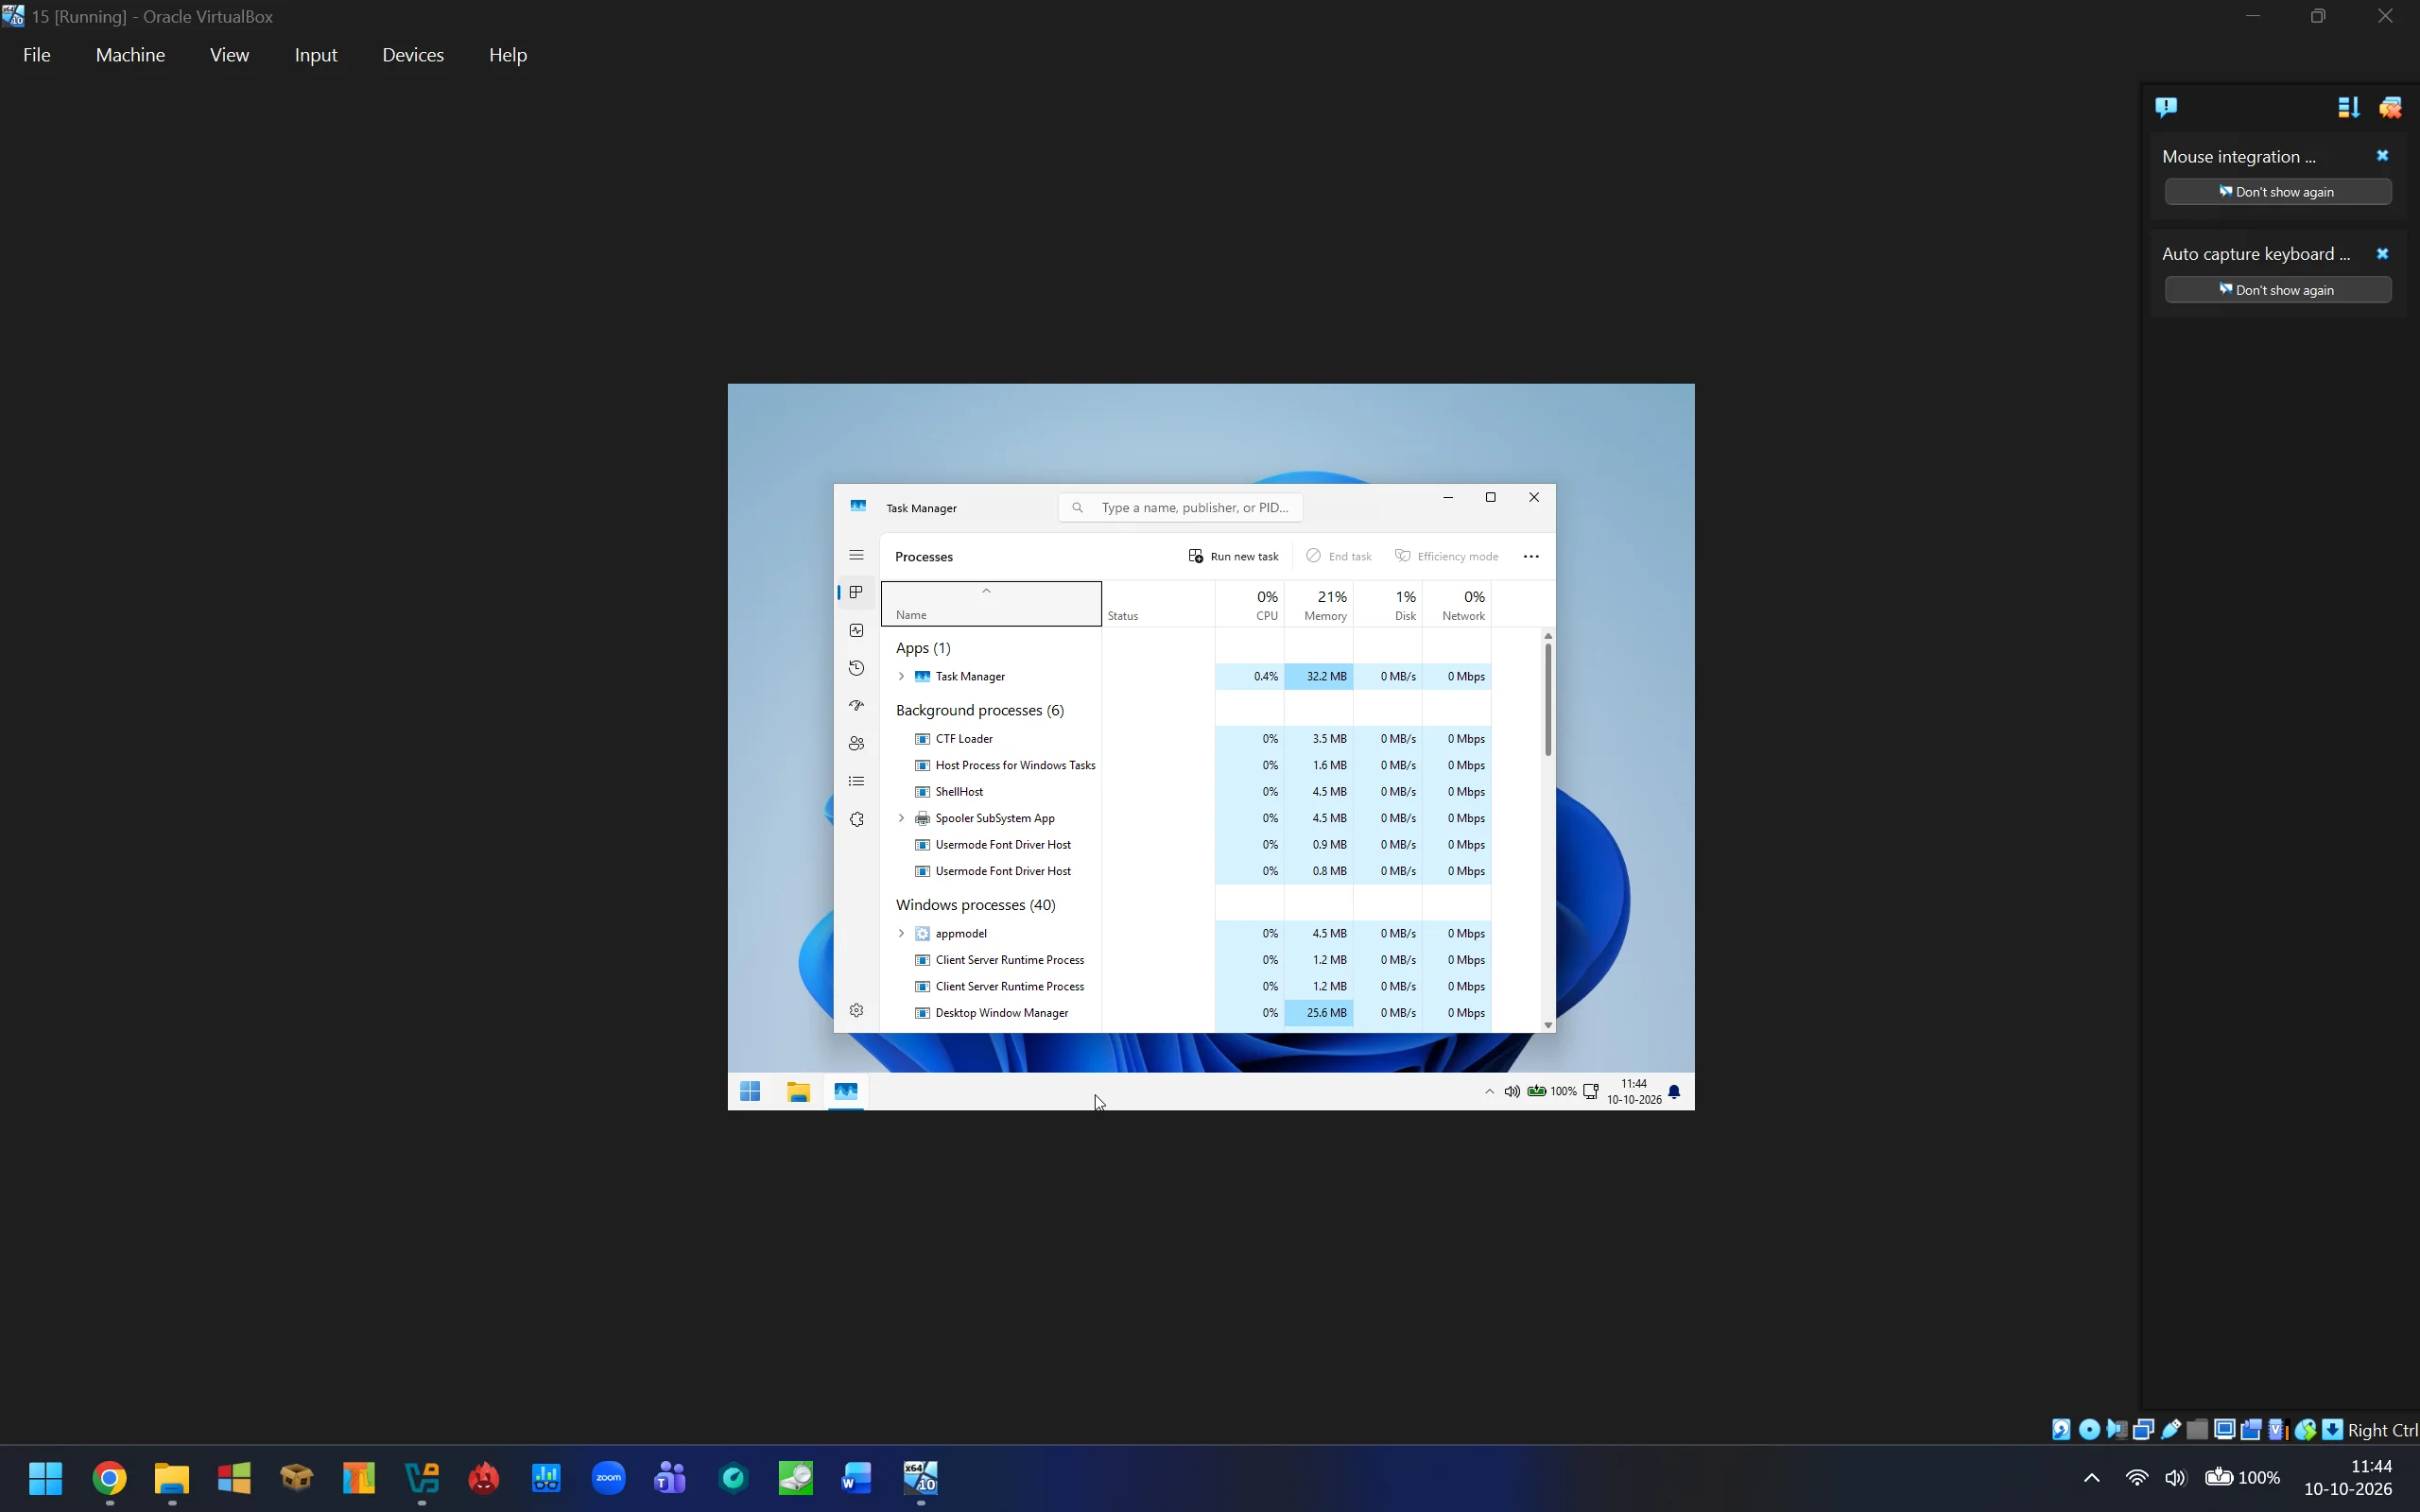Open Task Manager more options ellipsis
This screenshot has width=2420, height=1512.
(x=1531, y=556)
